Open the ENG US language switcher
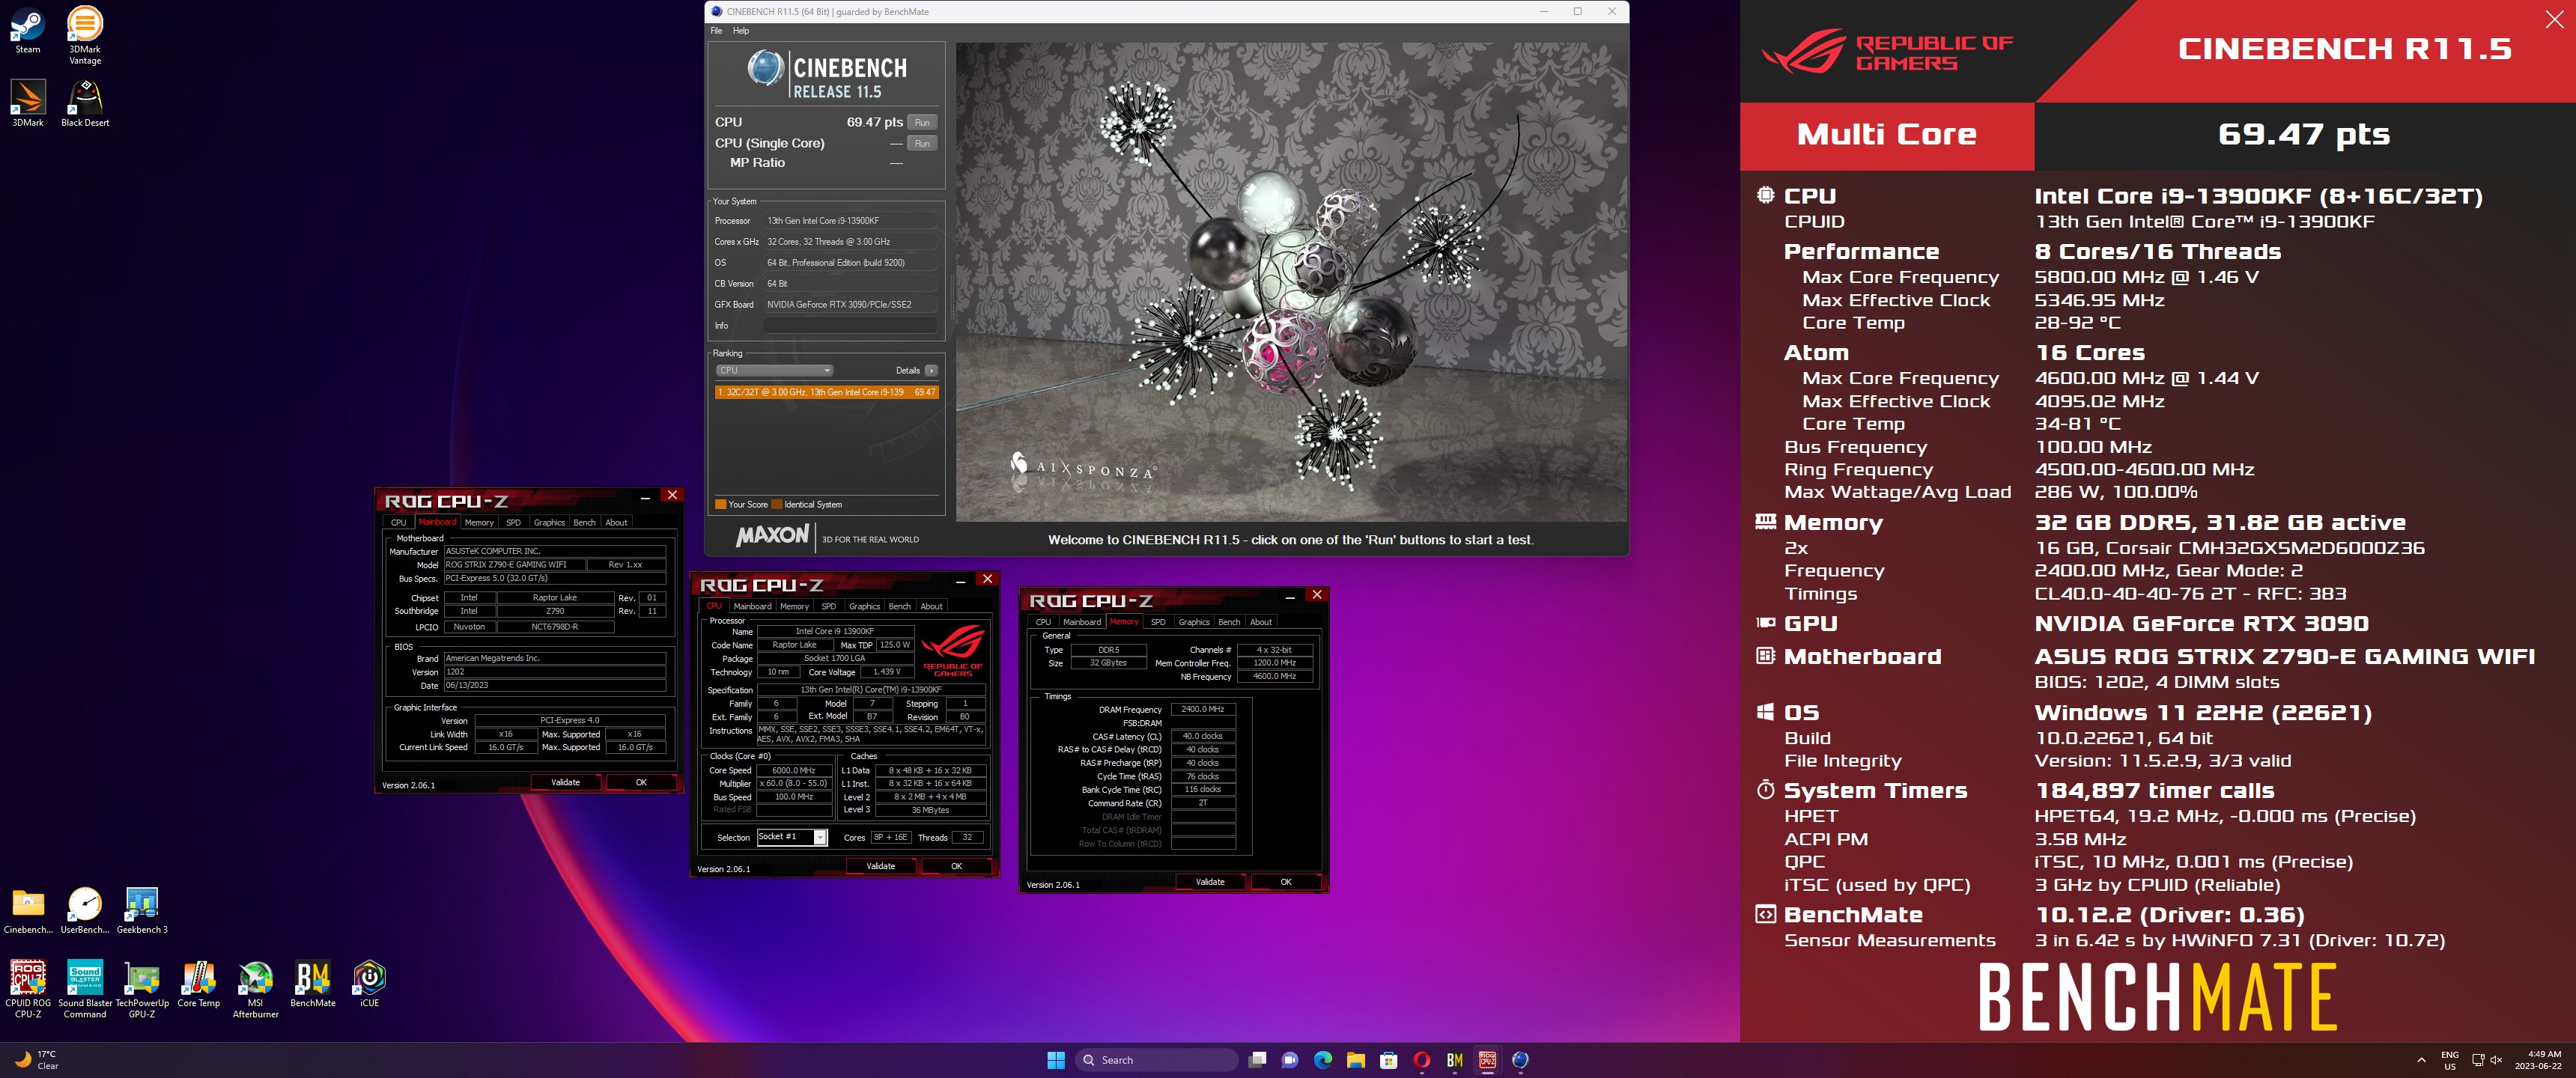 (2450, 1060)
